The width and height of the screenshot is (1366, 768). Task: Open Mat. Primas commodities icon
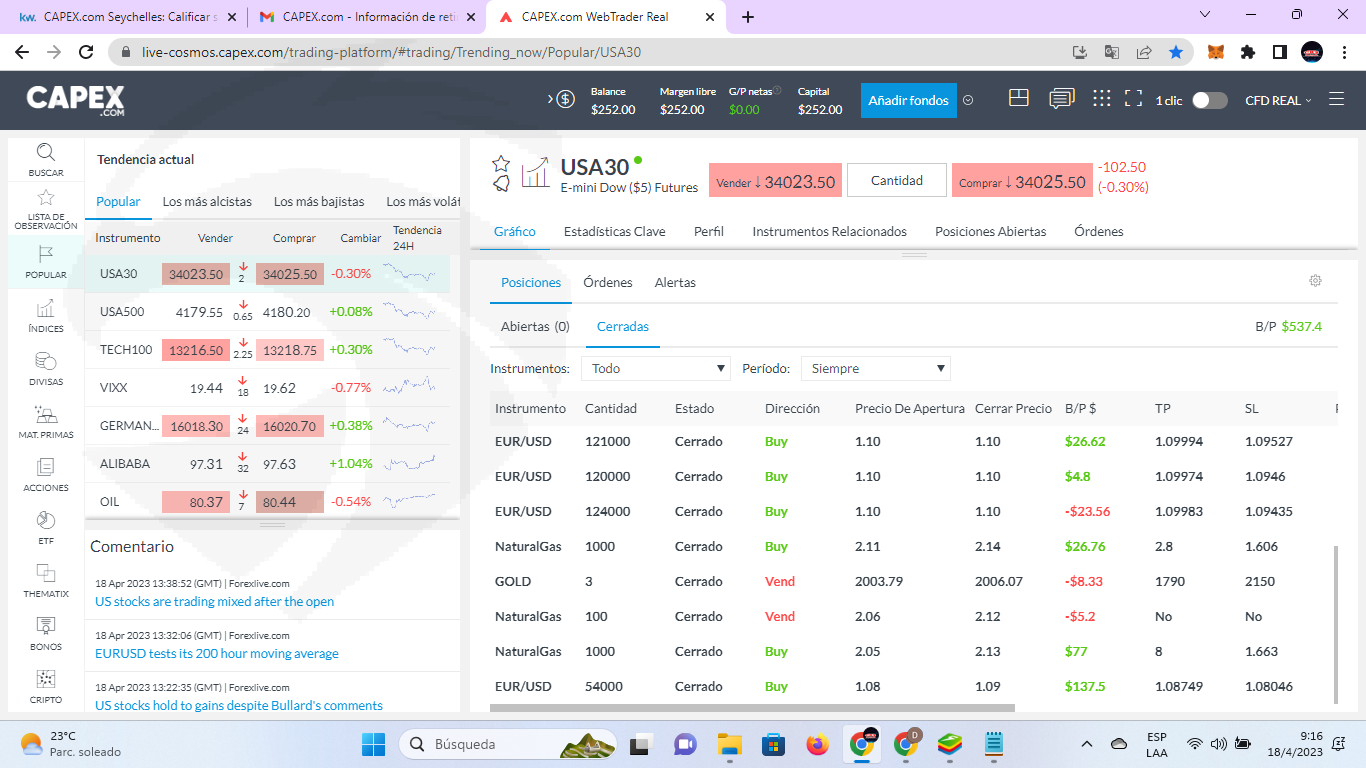point(46,415)
